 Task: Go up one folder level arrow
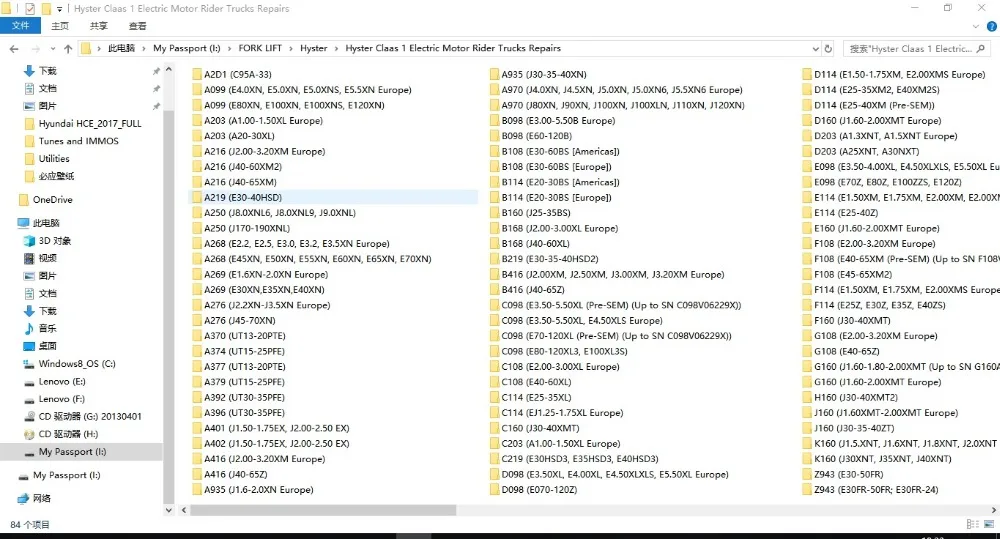pos(68,48)
